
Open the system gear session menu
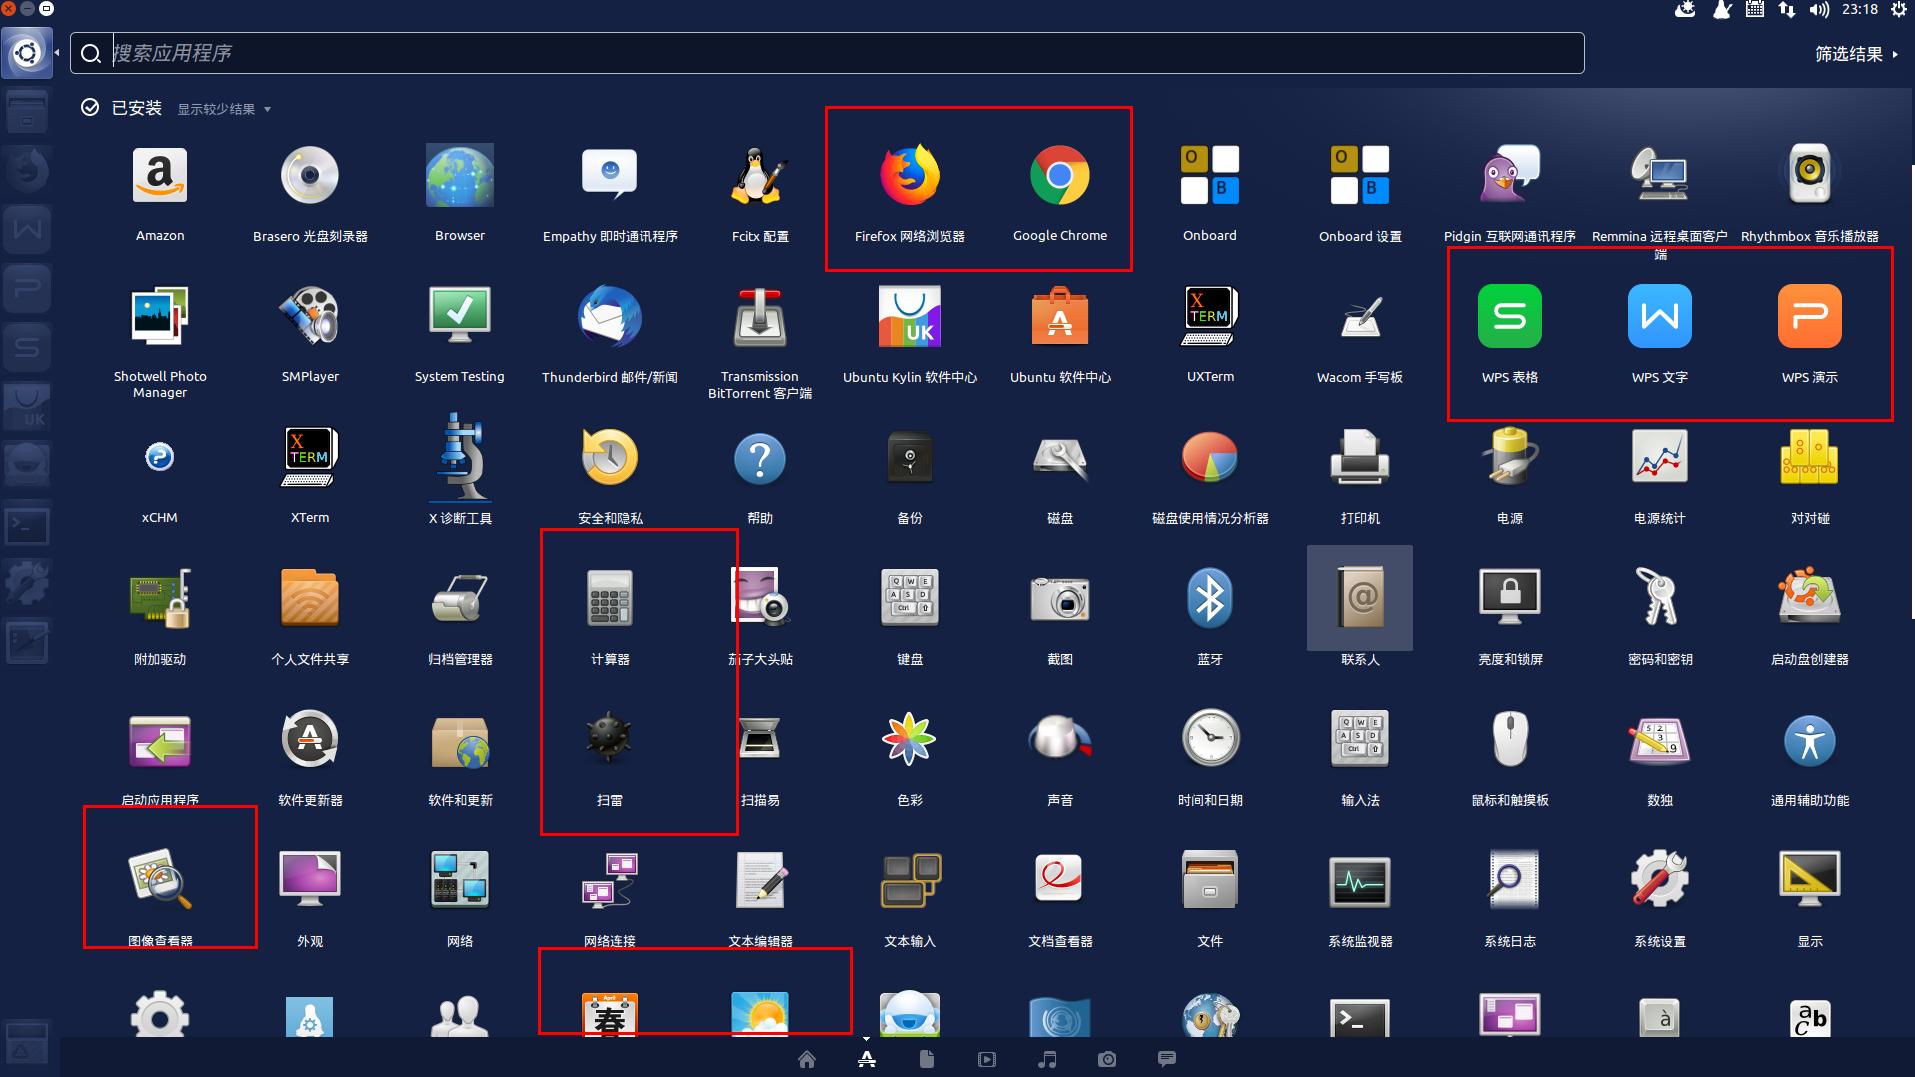[x=1898, y=10]
